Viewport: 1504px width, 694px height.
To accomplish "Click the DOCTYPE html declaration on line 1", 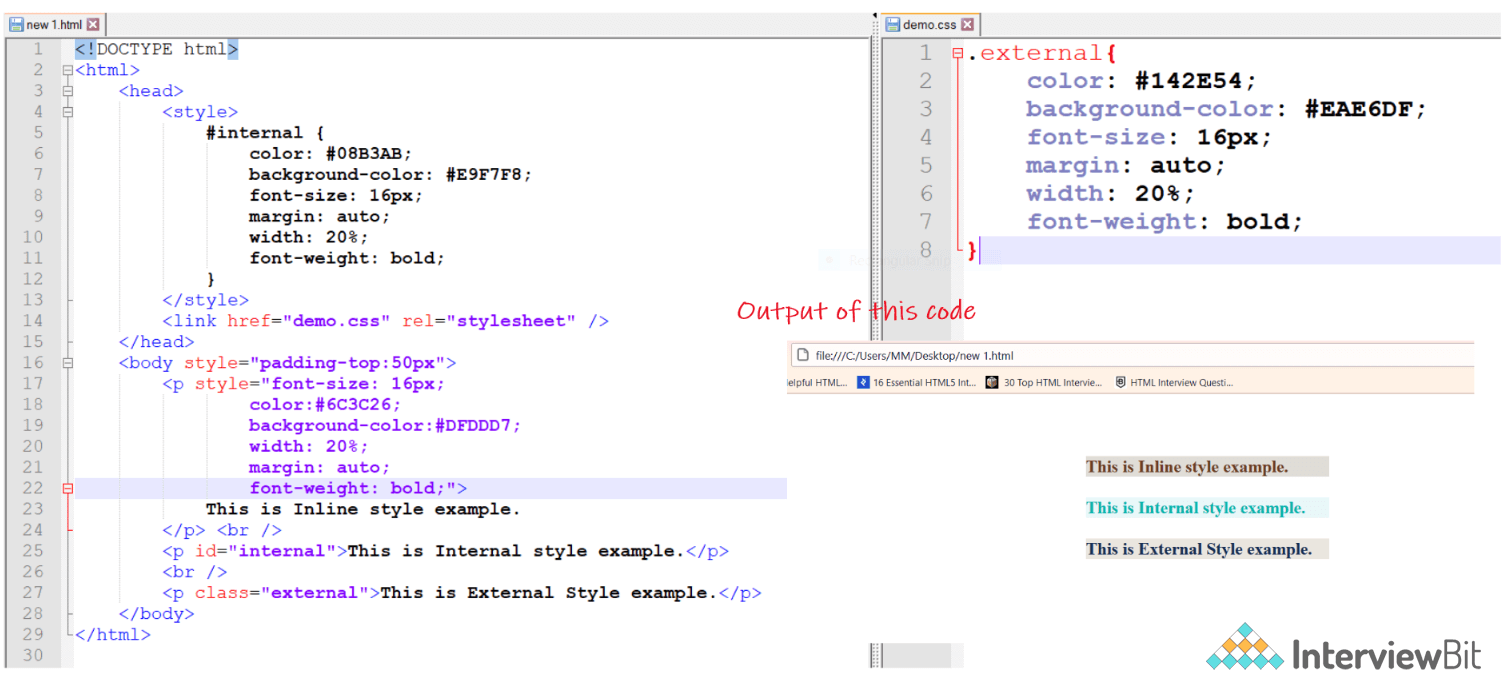I will [x=157, y=49].
